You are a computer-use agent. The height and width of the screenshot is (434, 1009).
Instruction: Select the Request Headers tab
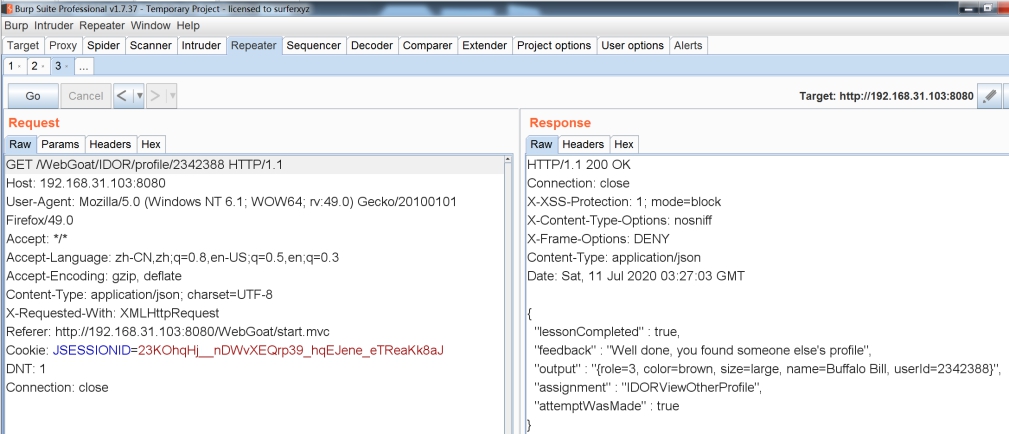110,144
